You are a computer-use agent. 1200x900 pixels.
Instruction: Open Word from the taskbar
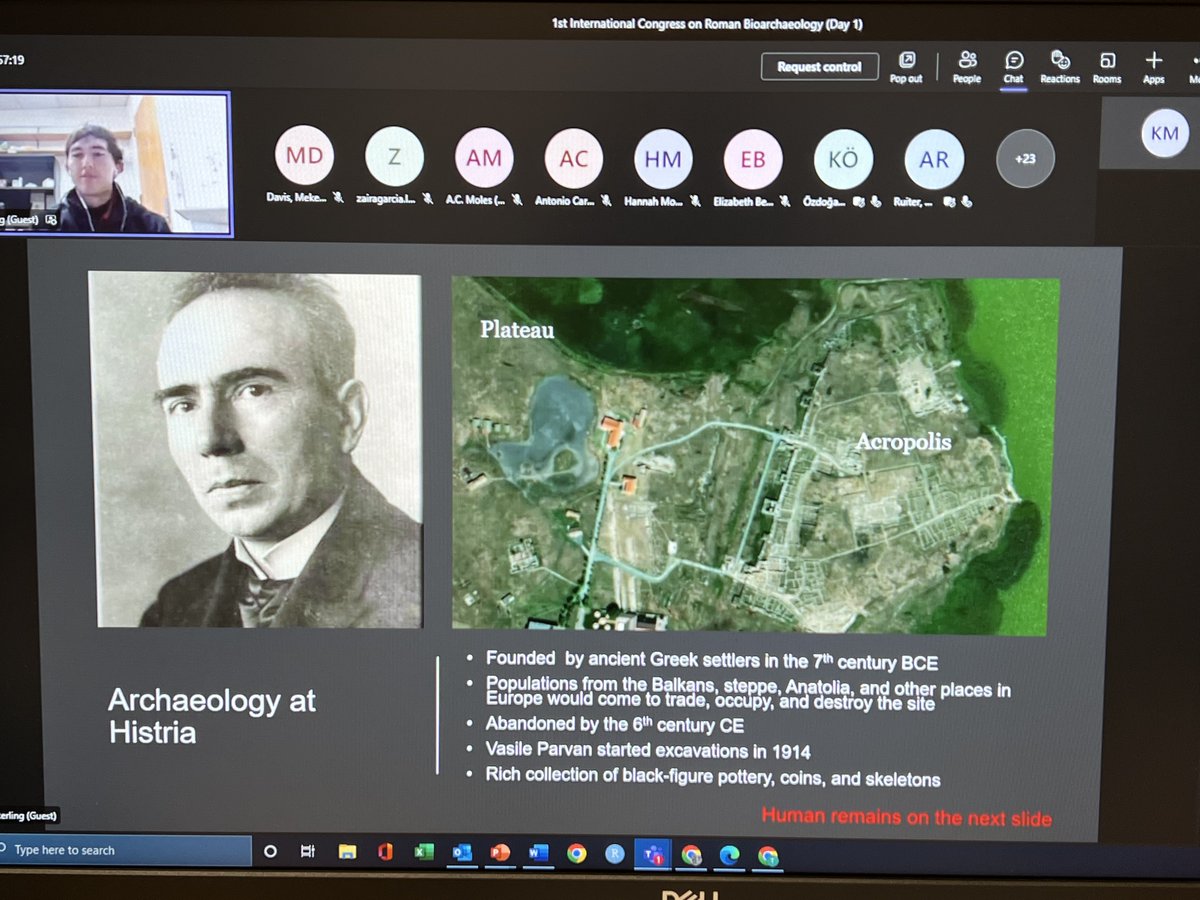538,853
